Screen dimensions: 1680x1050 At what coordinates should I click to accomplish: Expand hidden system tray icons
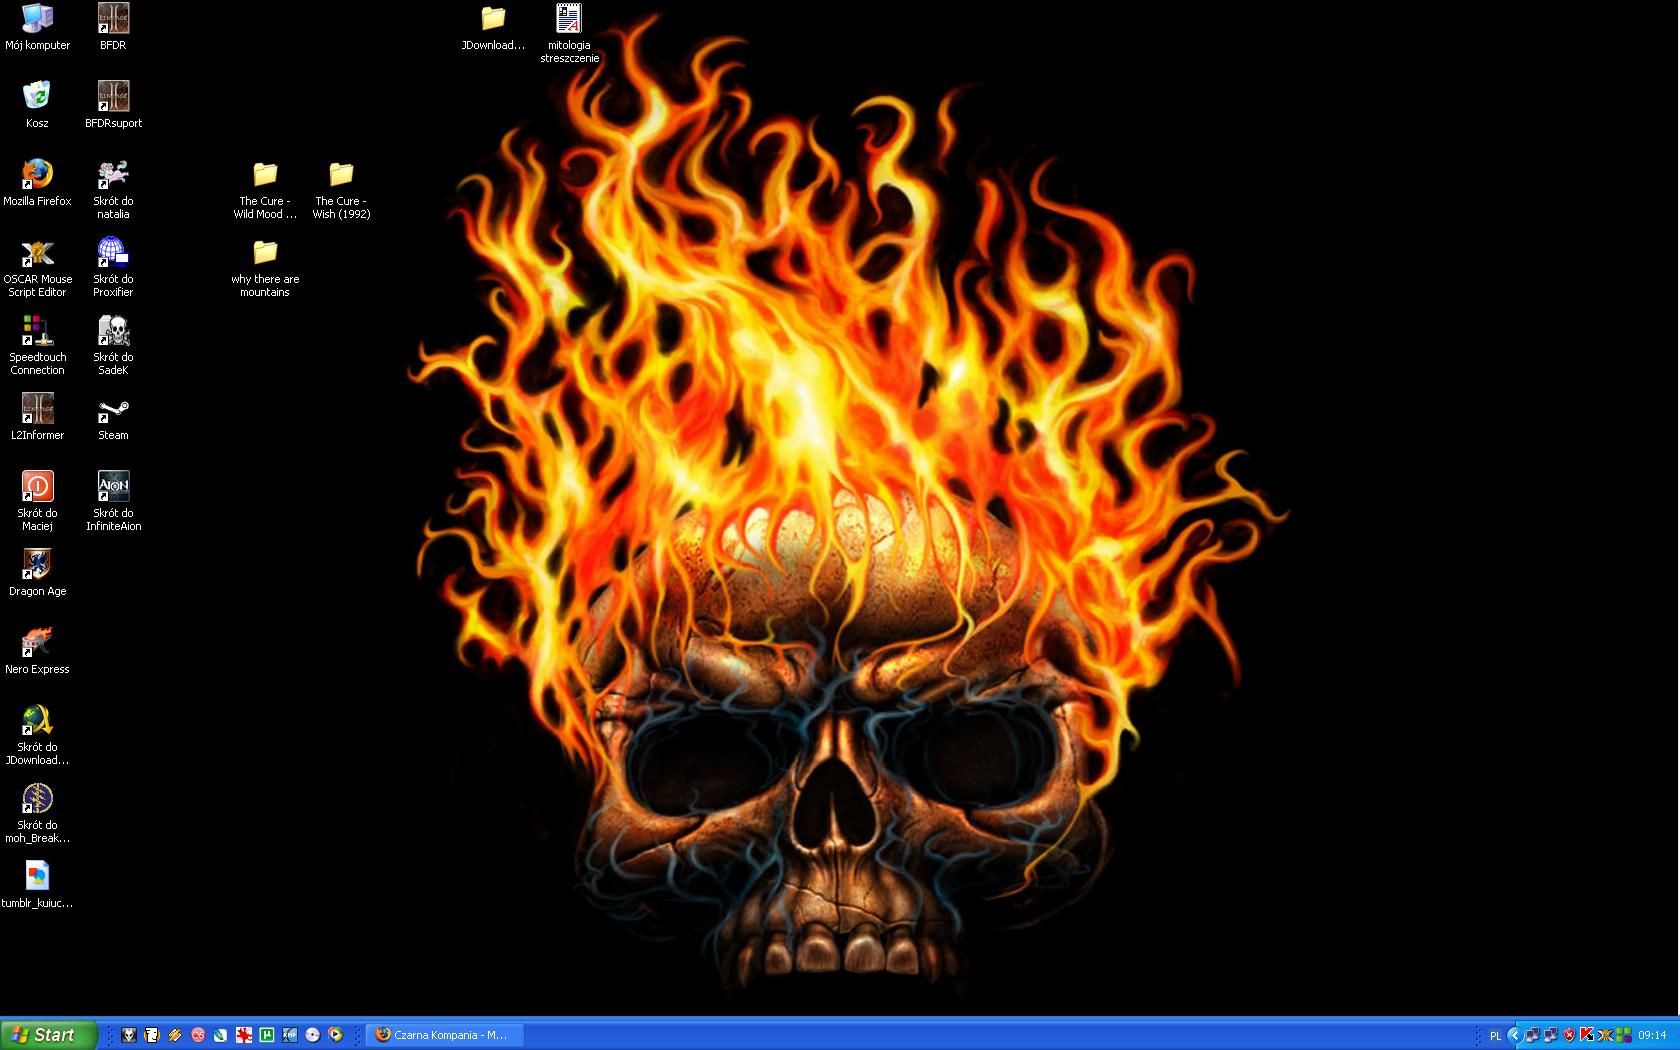point(1515,1035)
